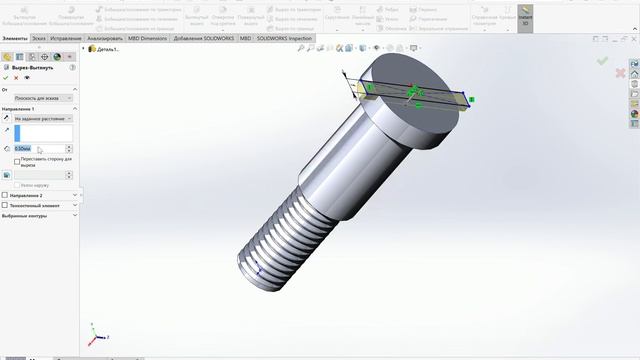Switch to the Эскиз tab
The height and width of the screenshot is (360, 640).
pos(39,38)
